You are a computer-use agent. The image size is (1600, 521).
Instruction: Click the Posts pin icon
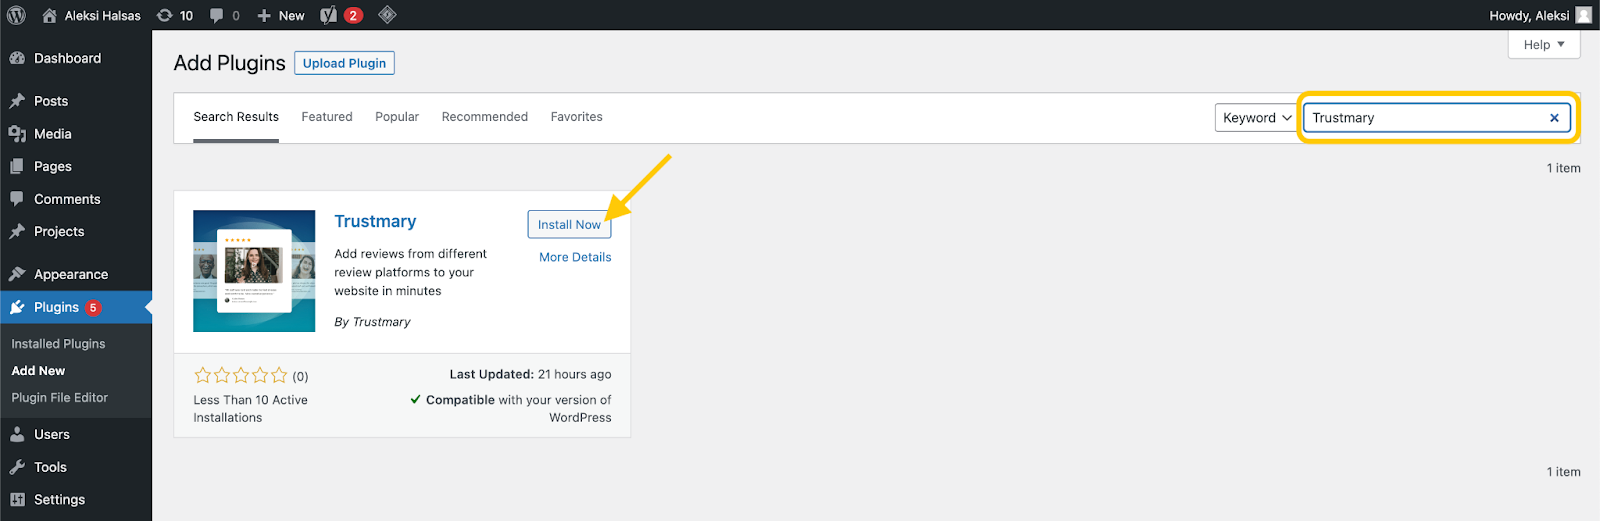17,101
